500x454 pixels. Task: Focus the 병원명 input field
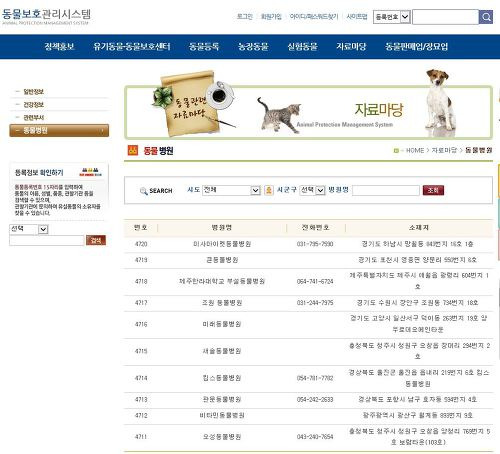click(x=386, y=190)
